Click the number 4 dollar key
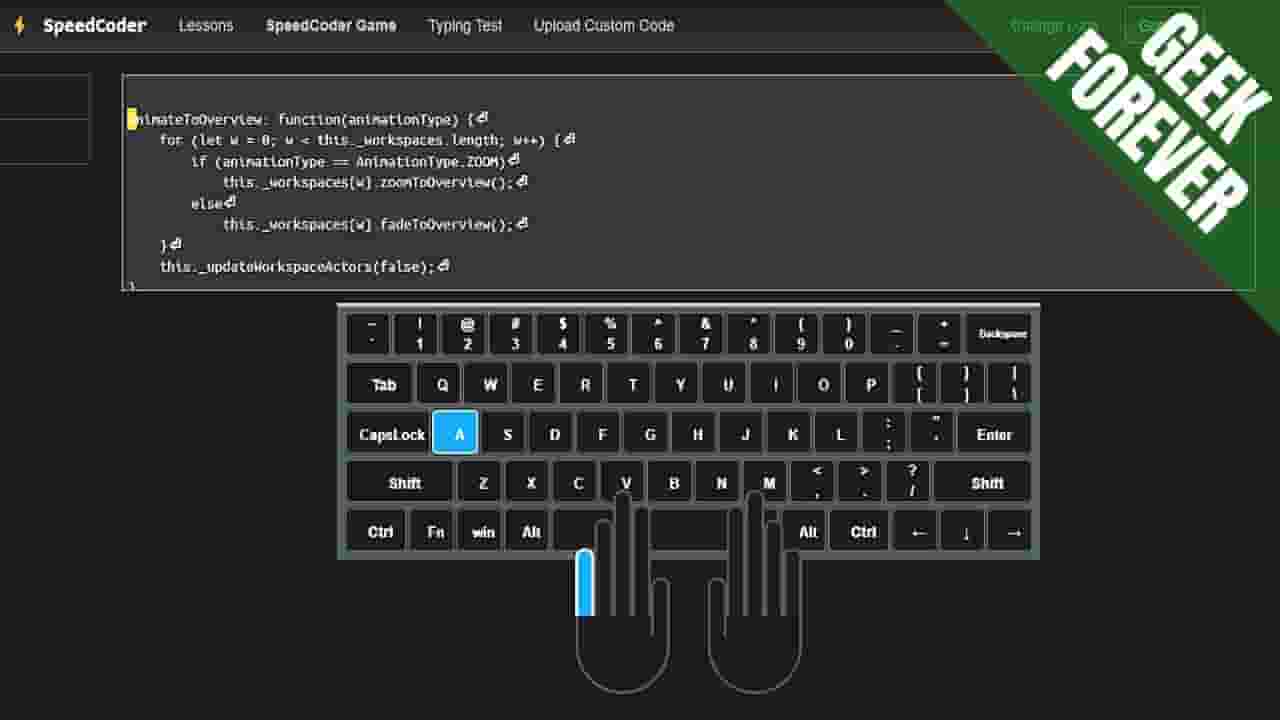 point(559,334)
